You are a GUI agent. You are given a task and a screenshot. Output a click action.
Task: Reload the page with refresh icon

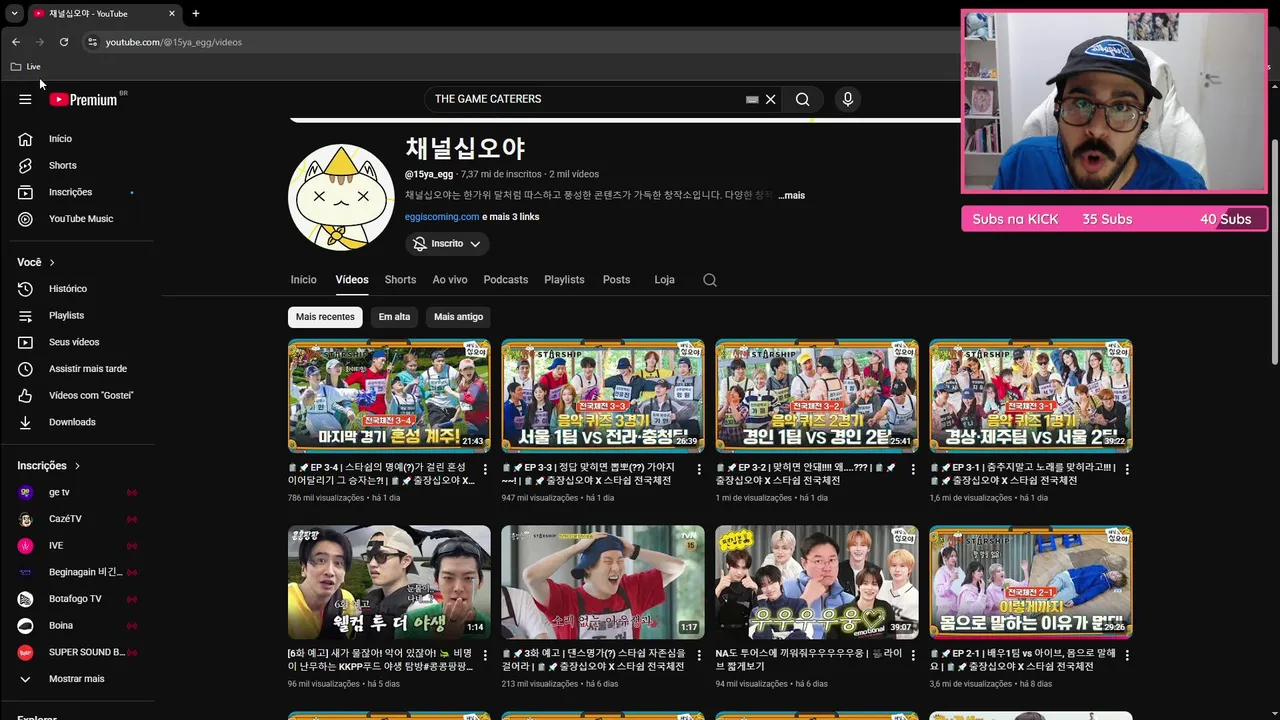click(64, 42)
